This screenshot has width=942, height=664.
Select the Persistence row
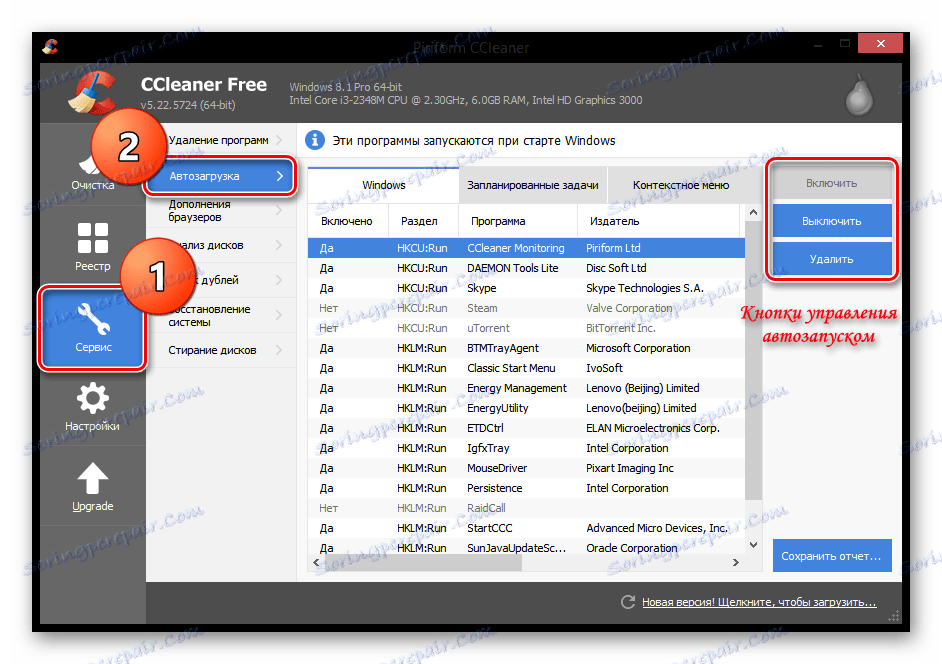526,488
